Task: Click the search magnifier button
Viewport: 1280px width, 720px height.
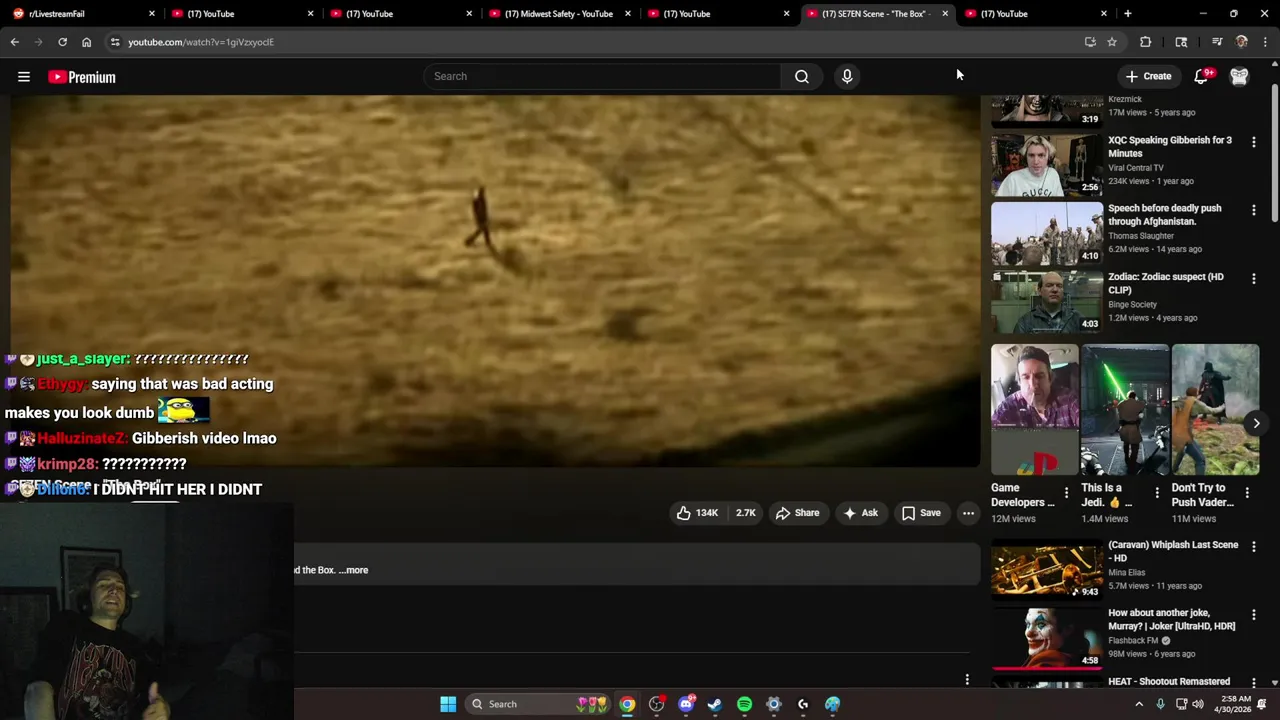Action: click(x=802, y=76)
